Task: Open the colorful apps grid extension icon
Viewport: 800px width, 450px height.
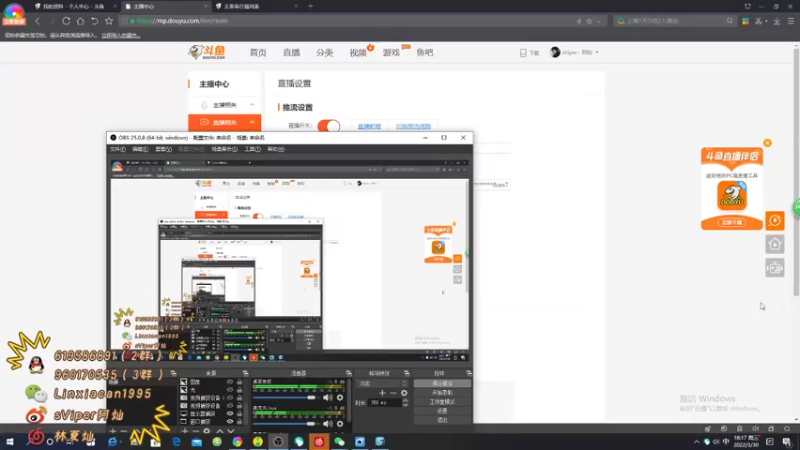Action: pos(745,21)
